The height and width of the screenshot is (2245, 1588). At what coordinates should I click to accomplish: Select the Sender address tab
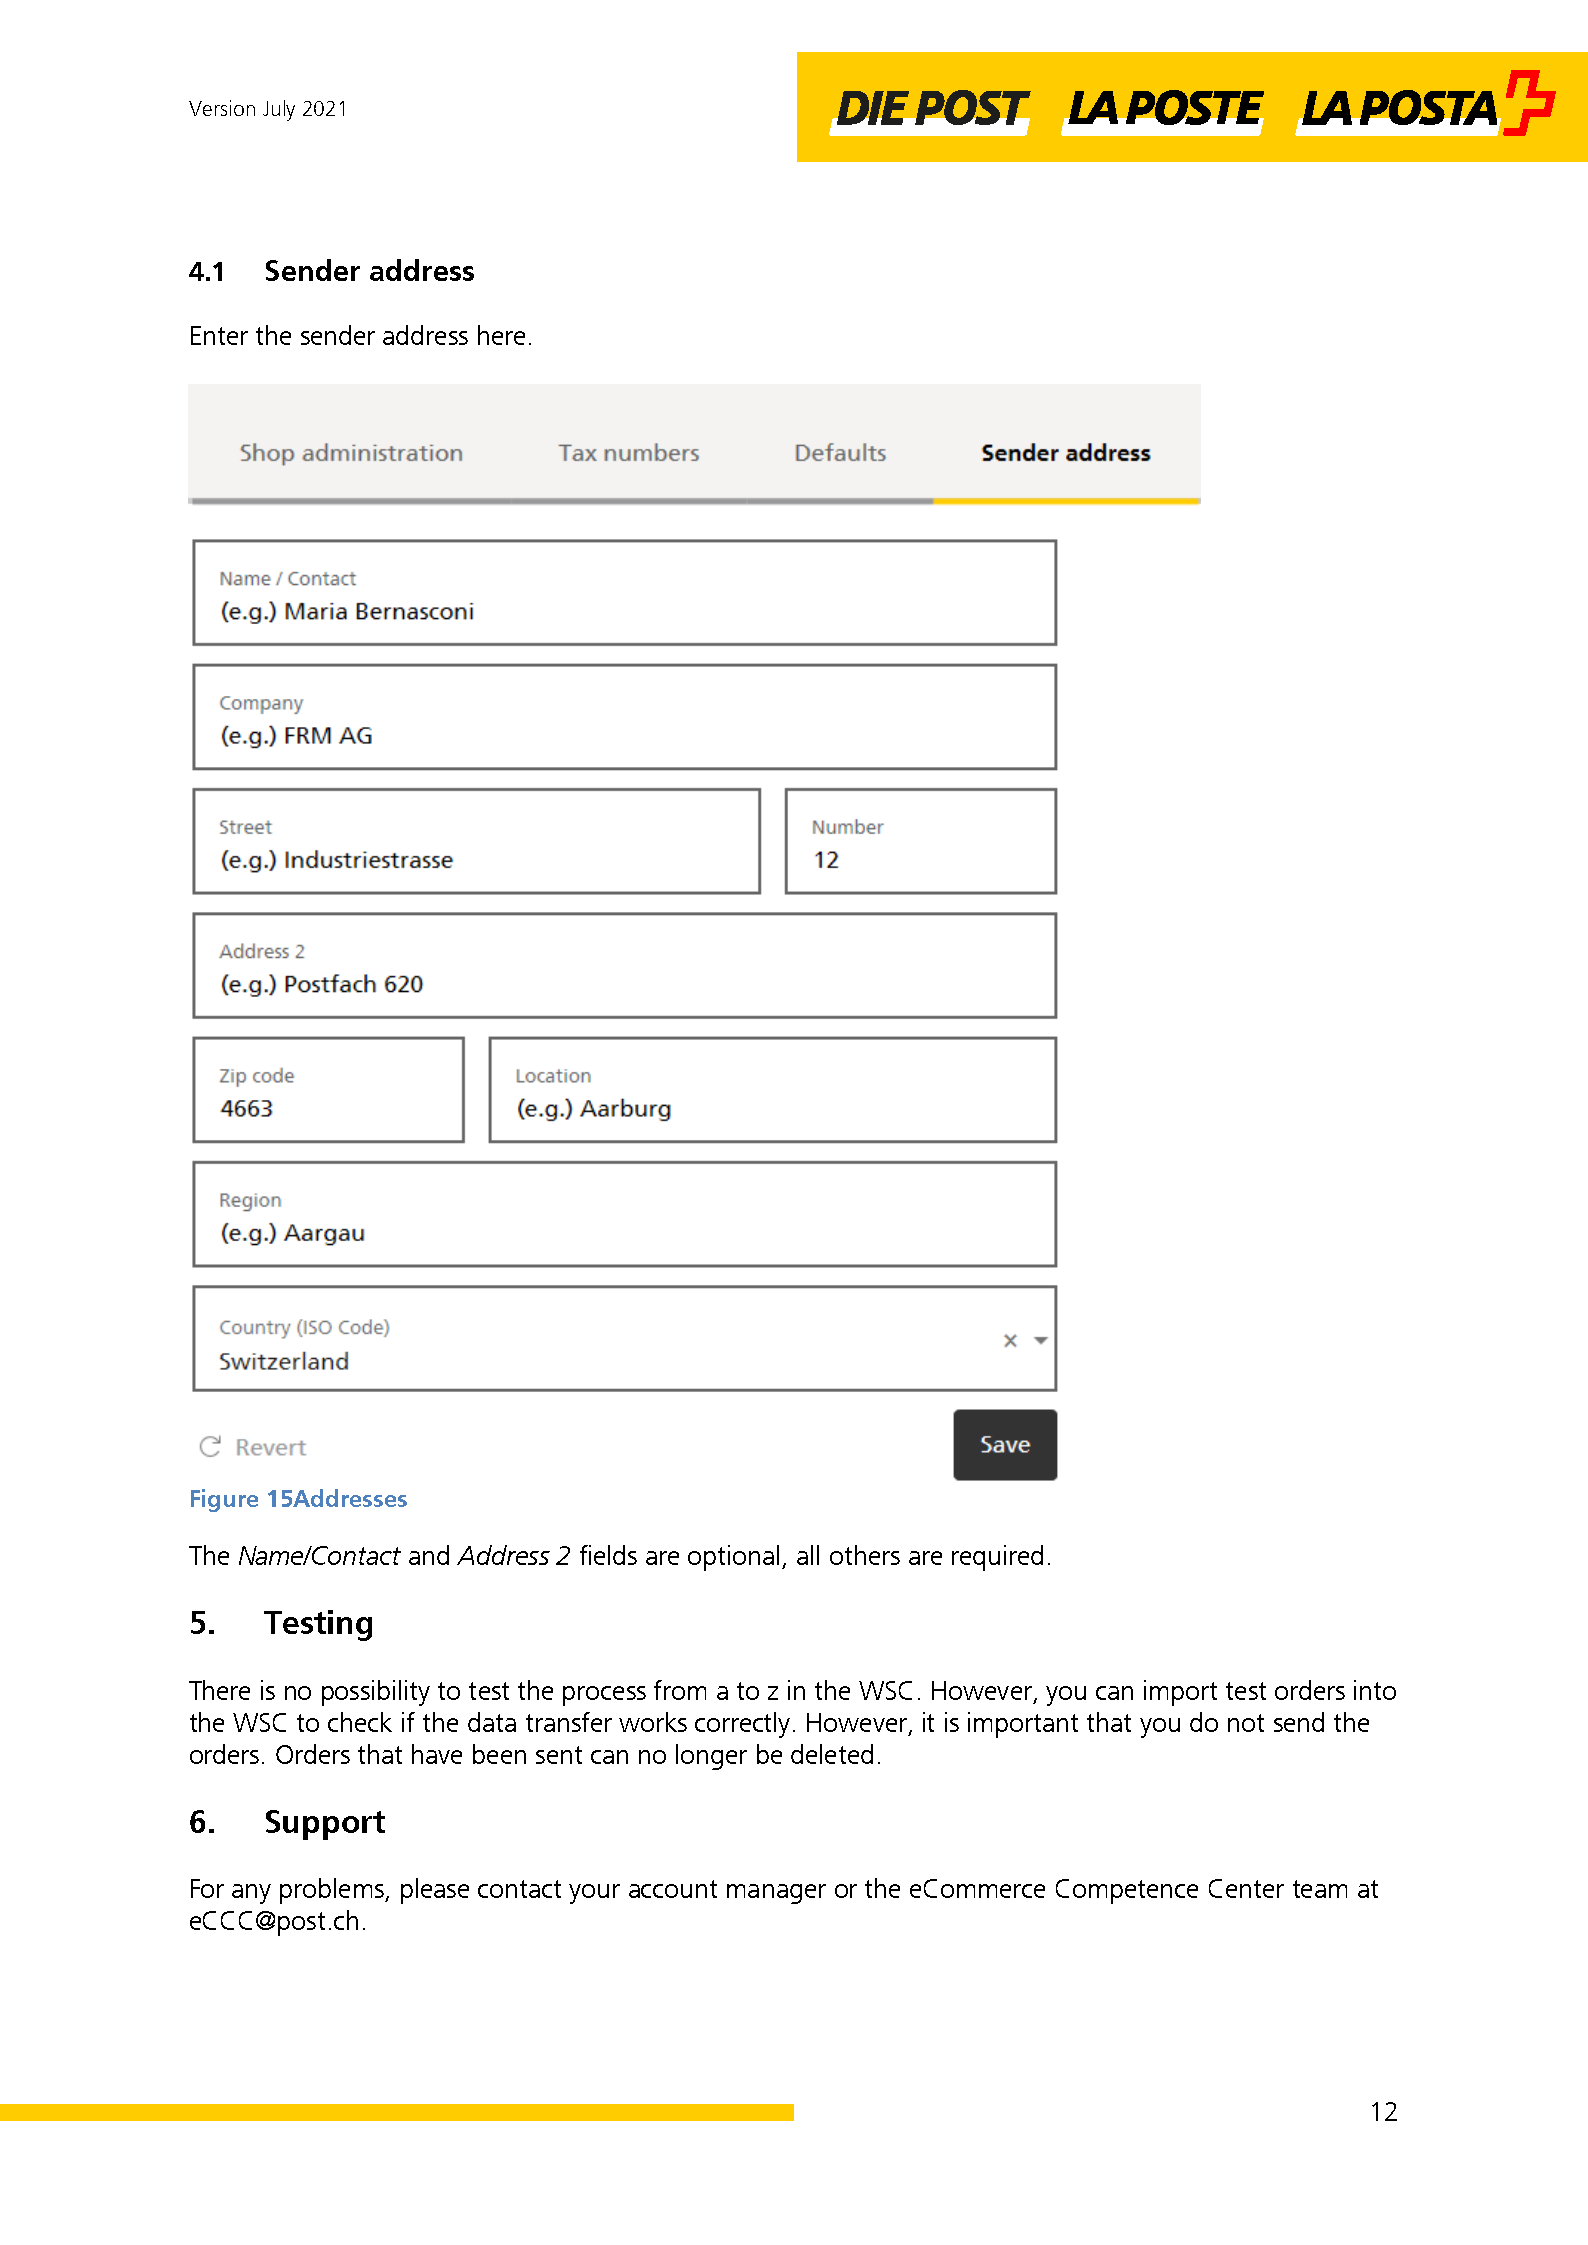(x=1065, y=452)
